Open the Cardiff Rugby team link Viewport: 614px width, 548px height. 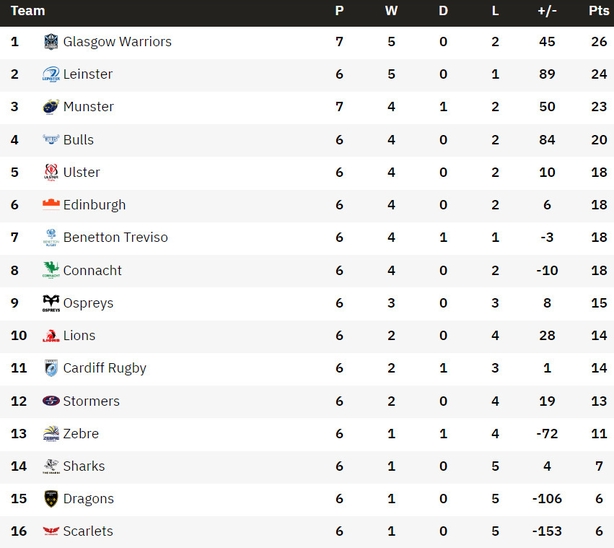[x=105, y=368]
